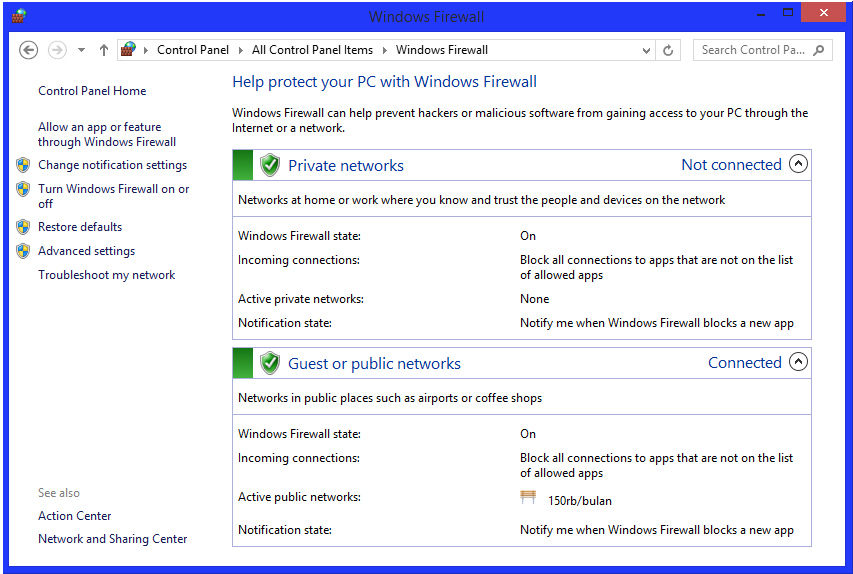Click green shield icon of Private networks

point(269,165)
